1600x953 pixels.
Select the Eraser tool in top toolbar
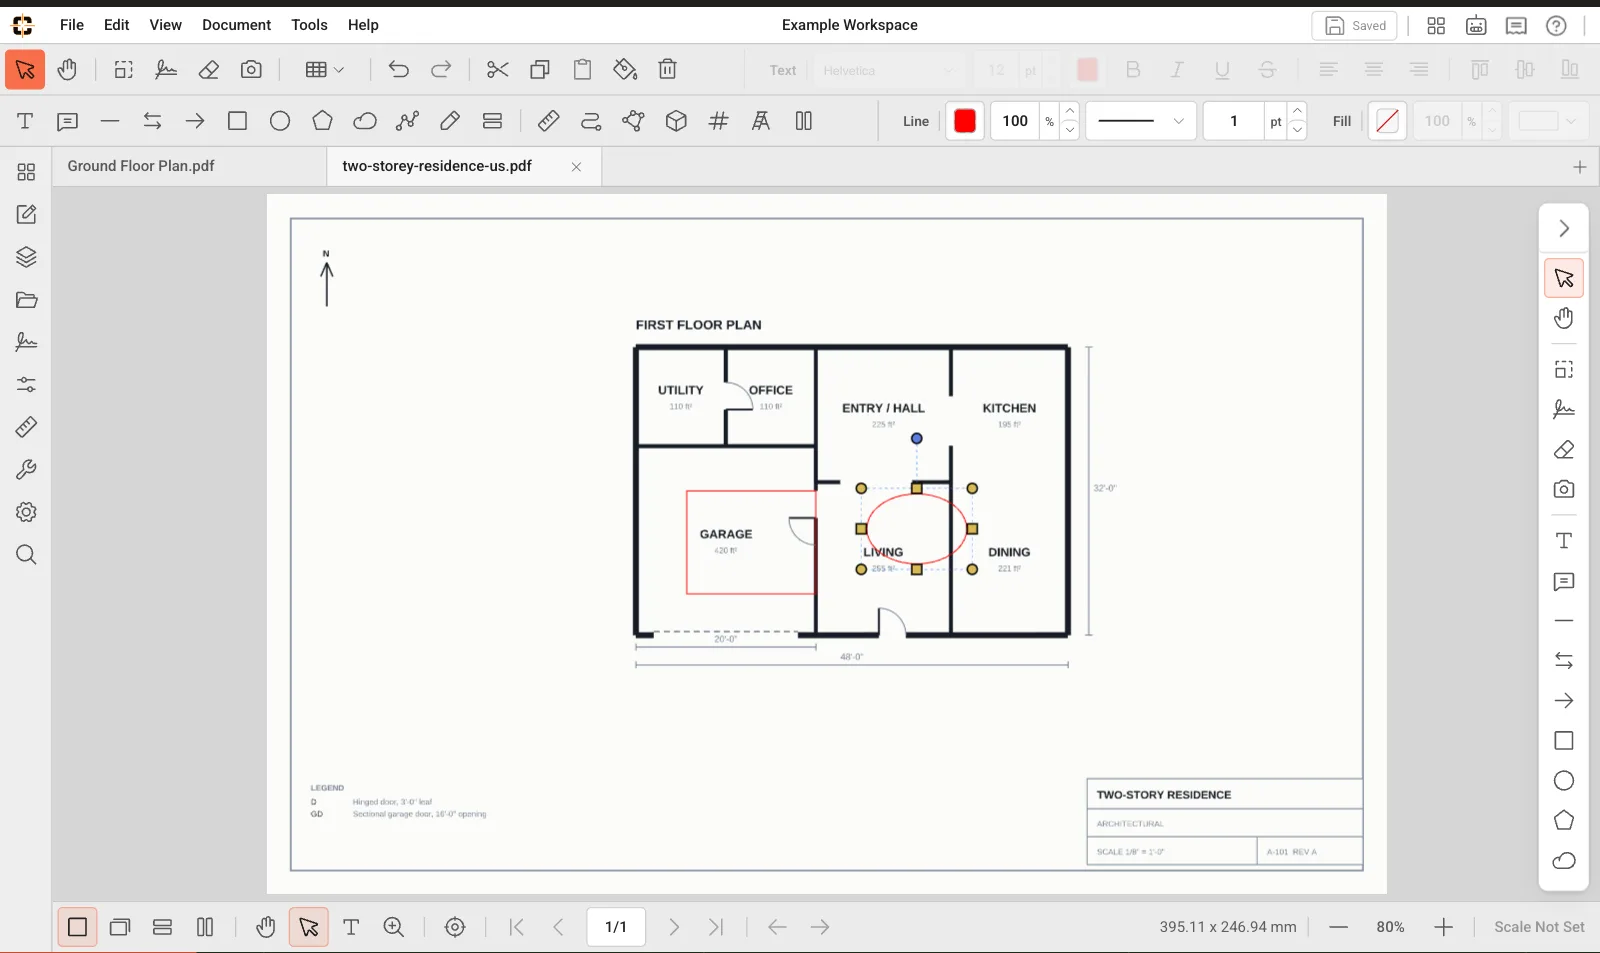[x=208, y=70]
